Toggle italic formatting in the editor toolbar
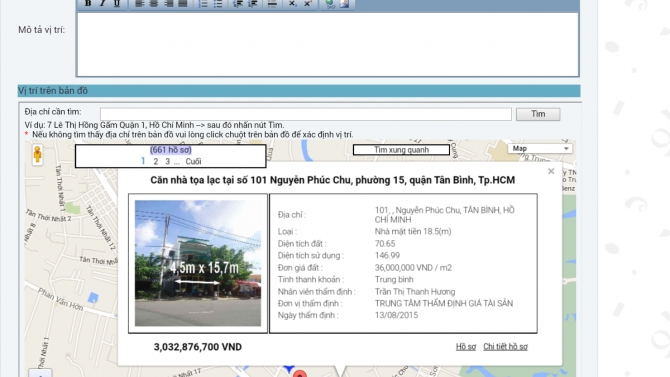 (x=102, y=3)
